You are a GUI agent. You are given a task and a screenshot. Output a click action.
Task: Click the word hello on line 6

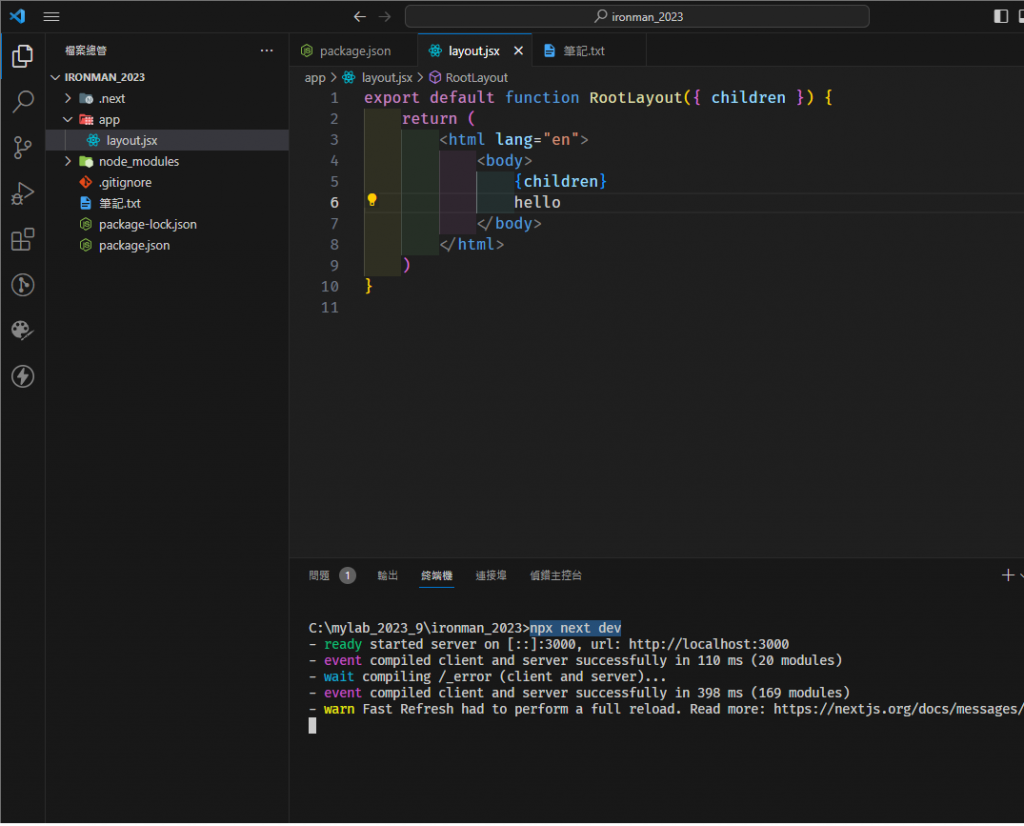click(x=537, y=203)
